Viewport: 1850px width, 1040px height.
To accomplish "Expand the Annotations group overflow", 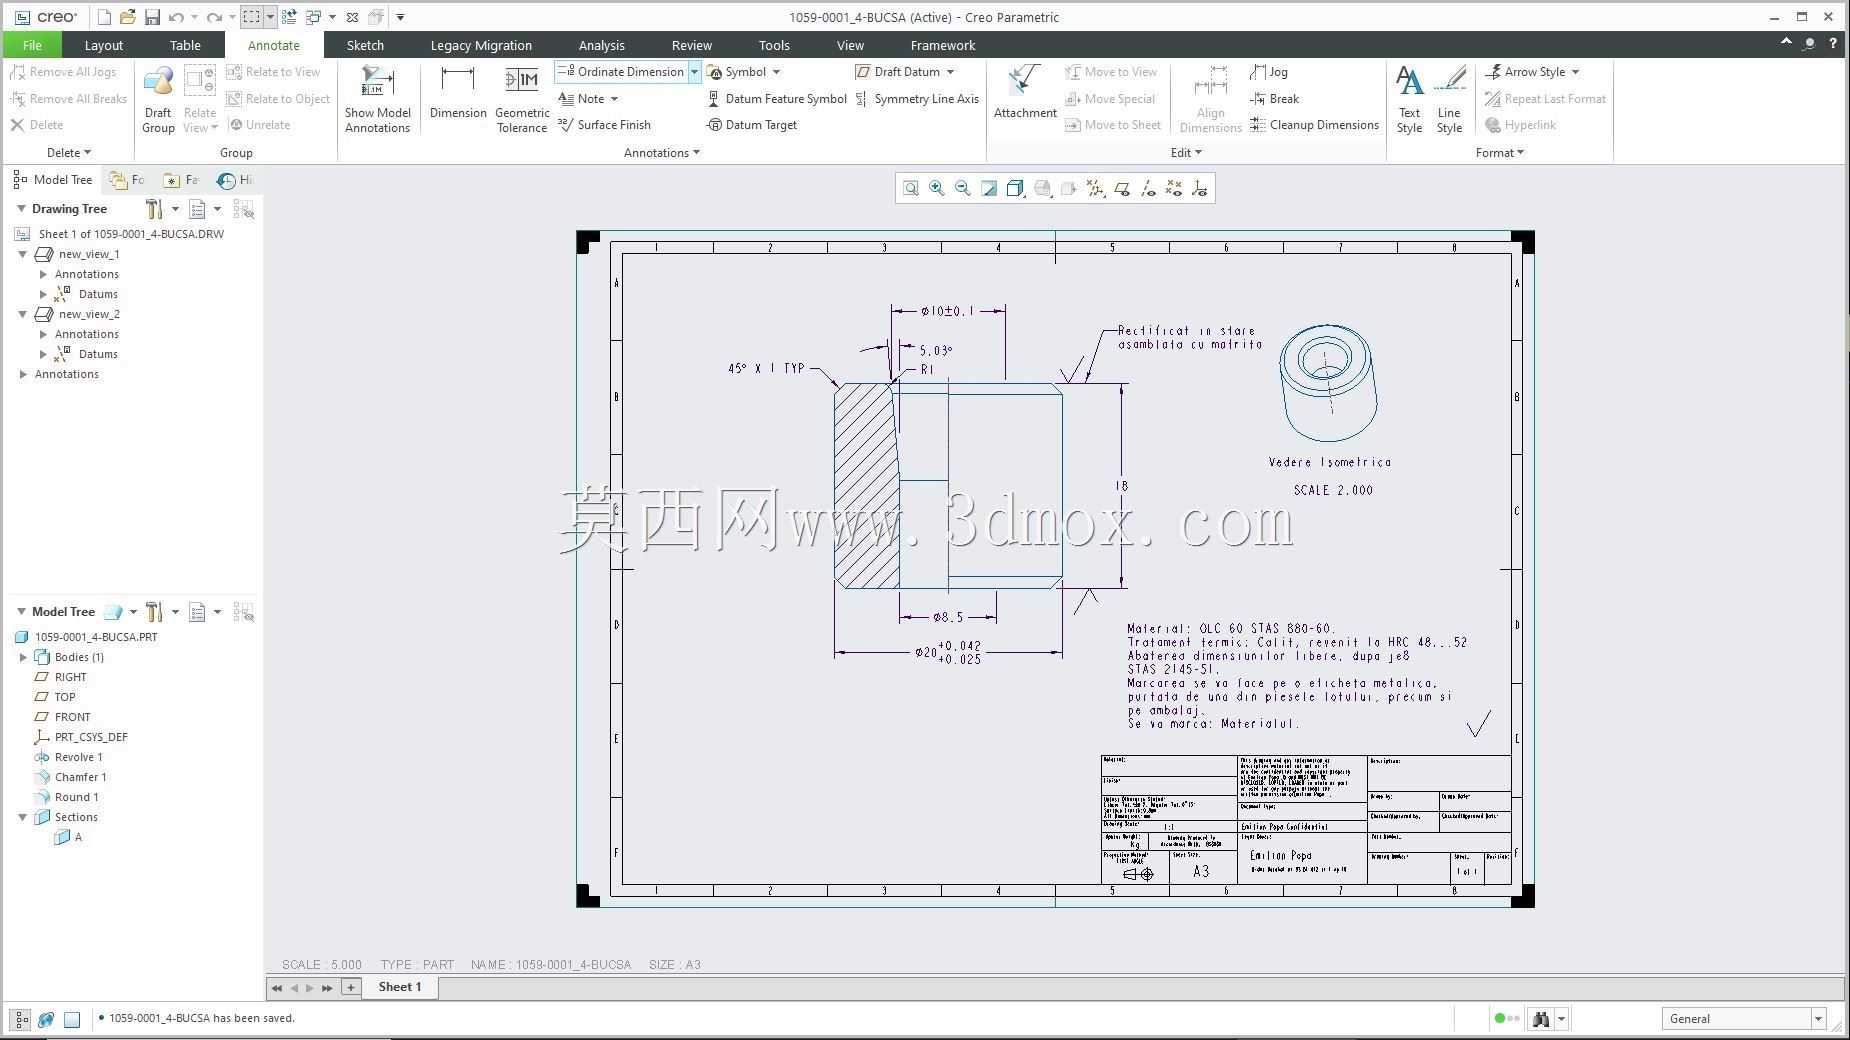I will click(x=662, y=153).
